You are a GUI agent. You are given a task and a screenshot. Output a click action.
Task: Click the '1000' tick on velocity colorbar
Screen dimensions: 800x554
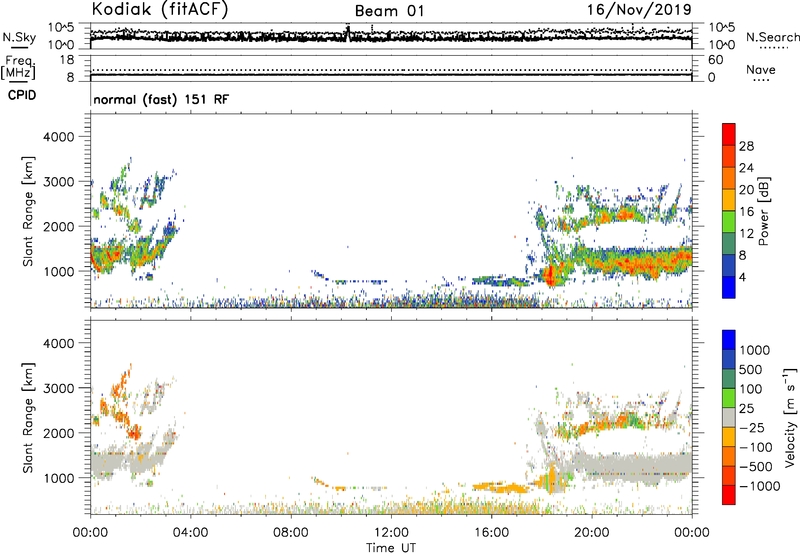pyautogui.click(x=754, y=350)
